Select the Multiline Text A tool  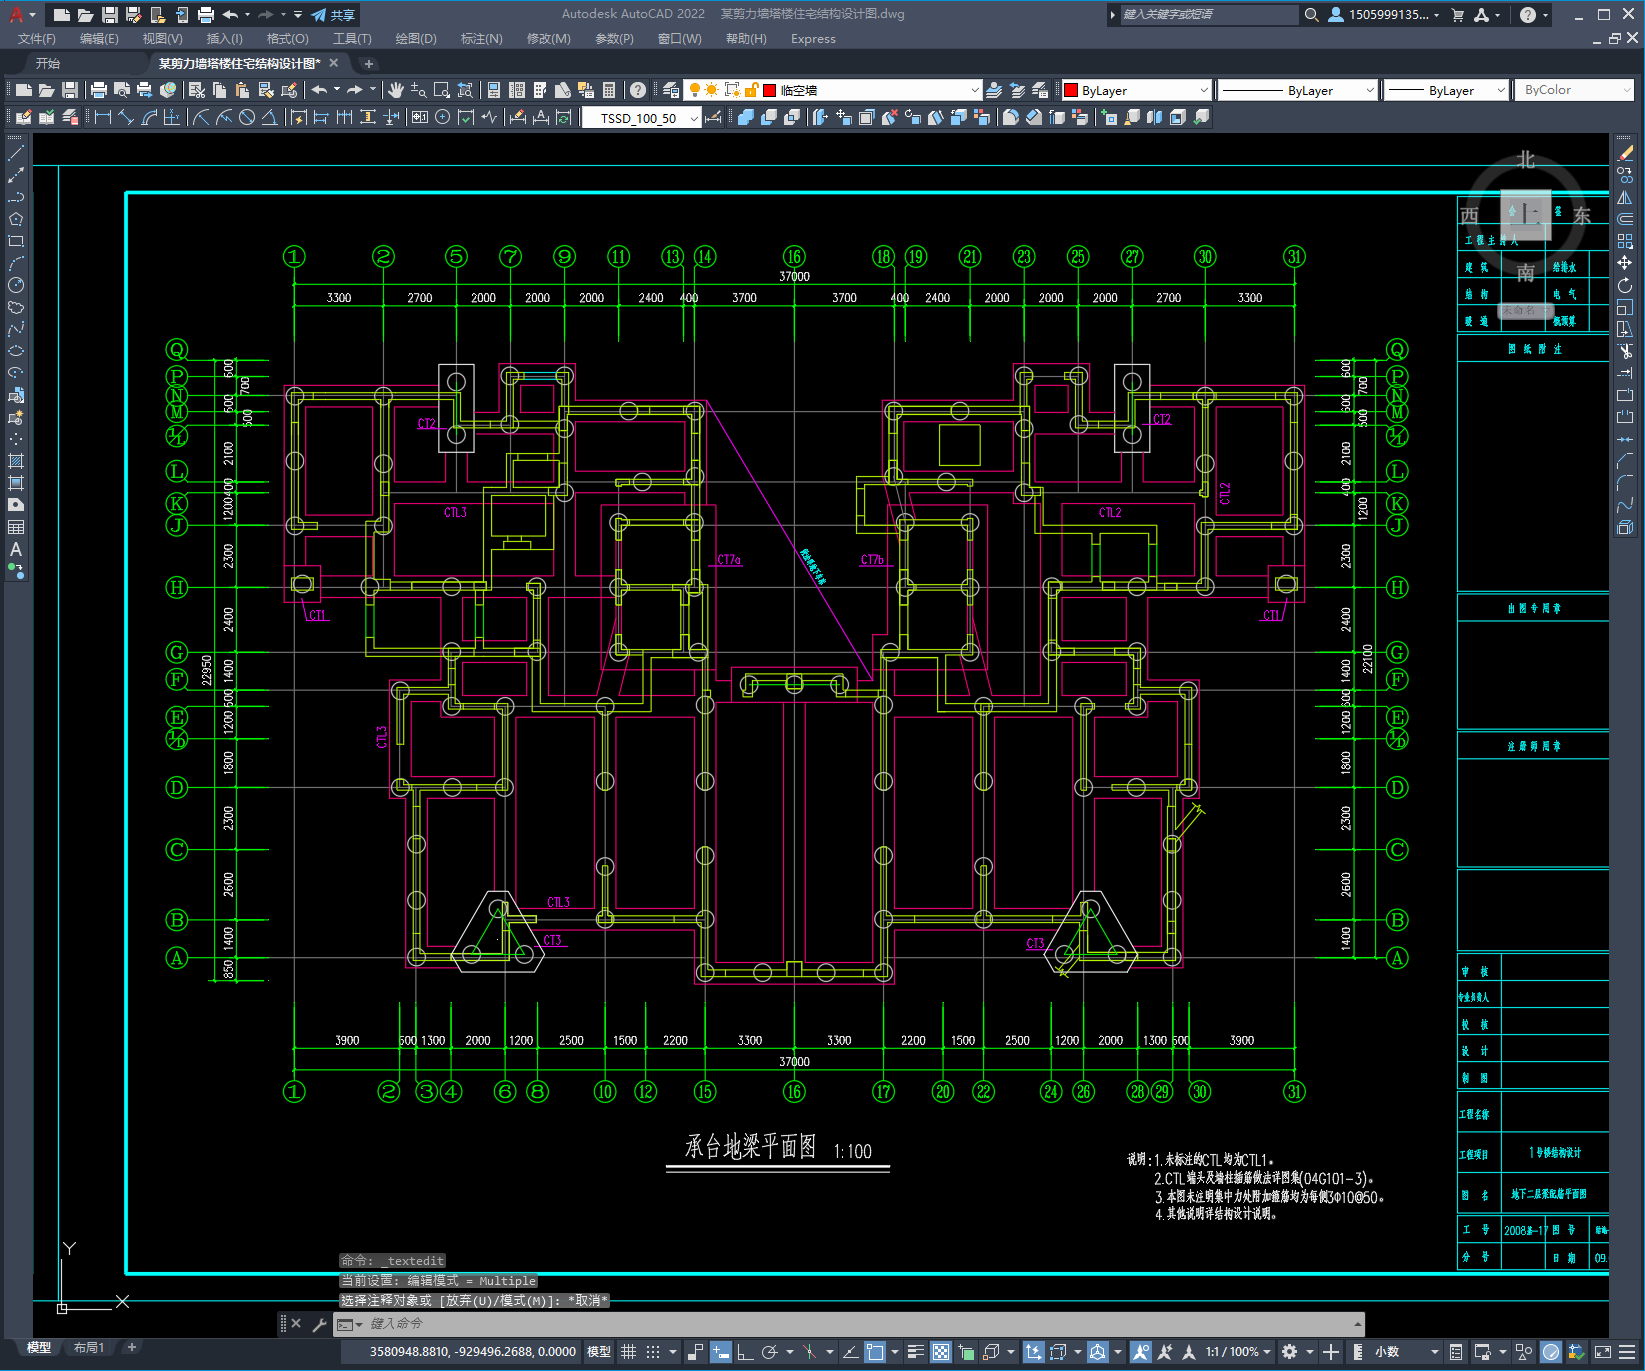tap(16, 549)
